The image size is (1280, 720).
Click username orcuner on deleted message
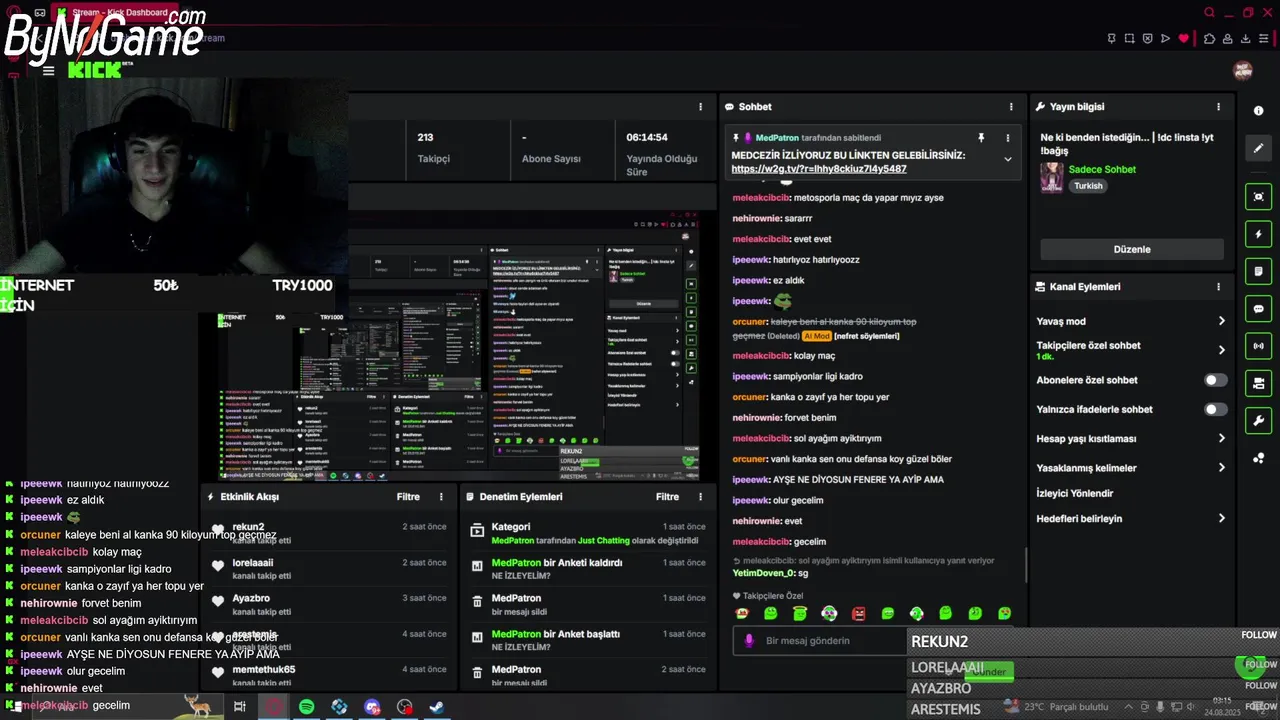749,322
